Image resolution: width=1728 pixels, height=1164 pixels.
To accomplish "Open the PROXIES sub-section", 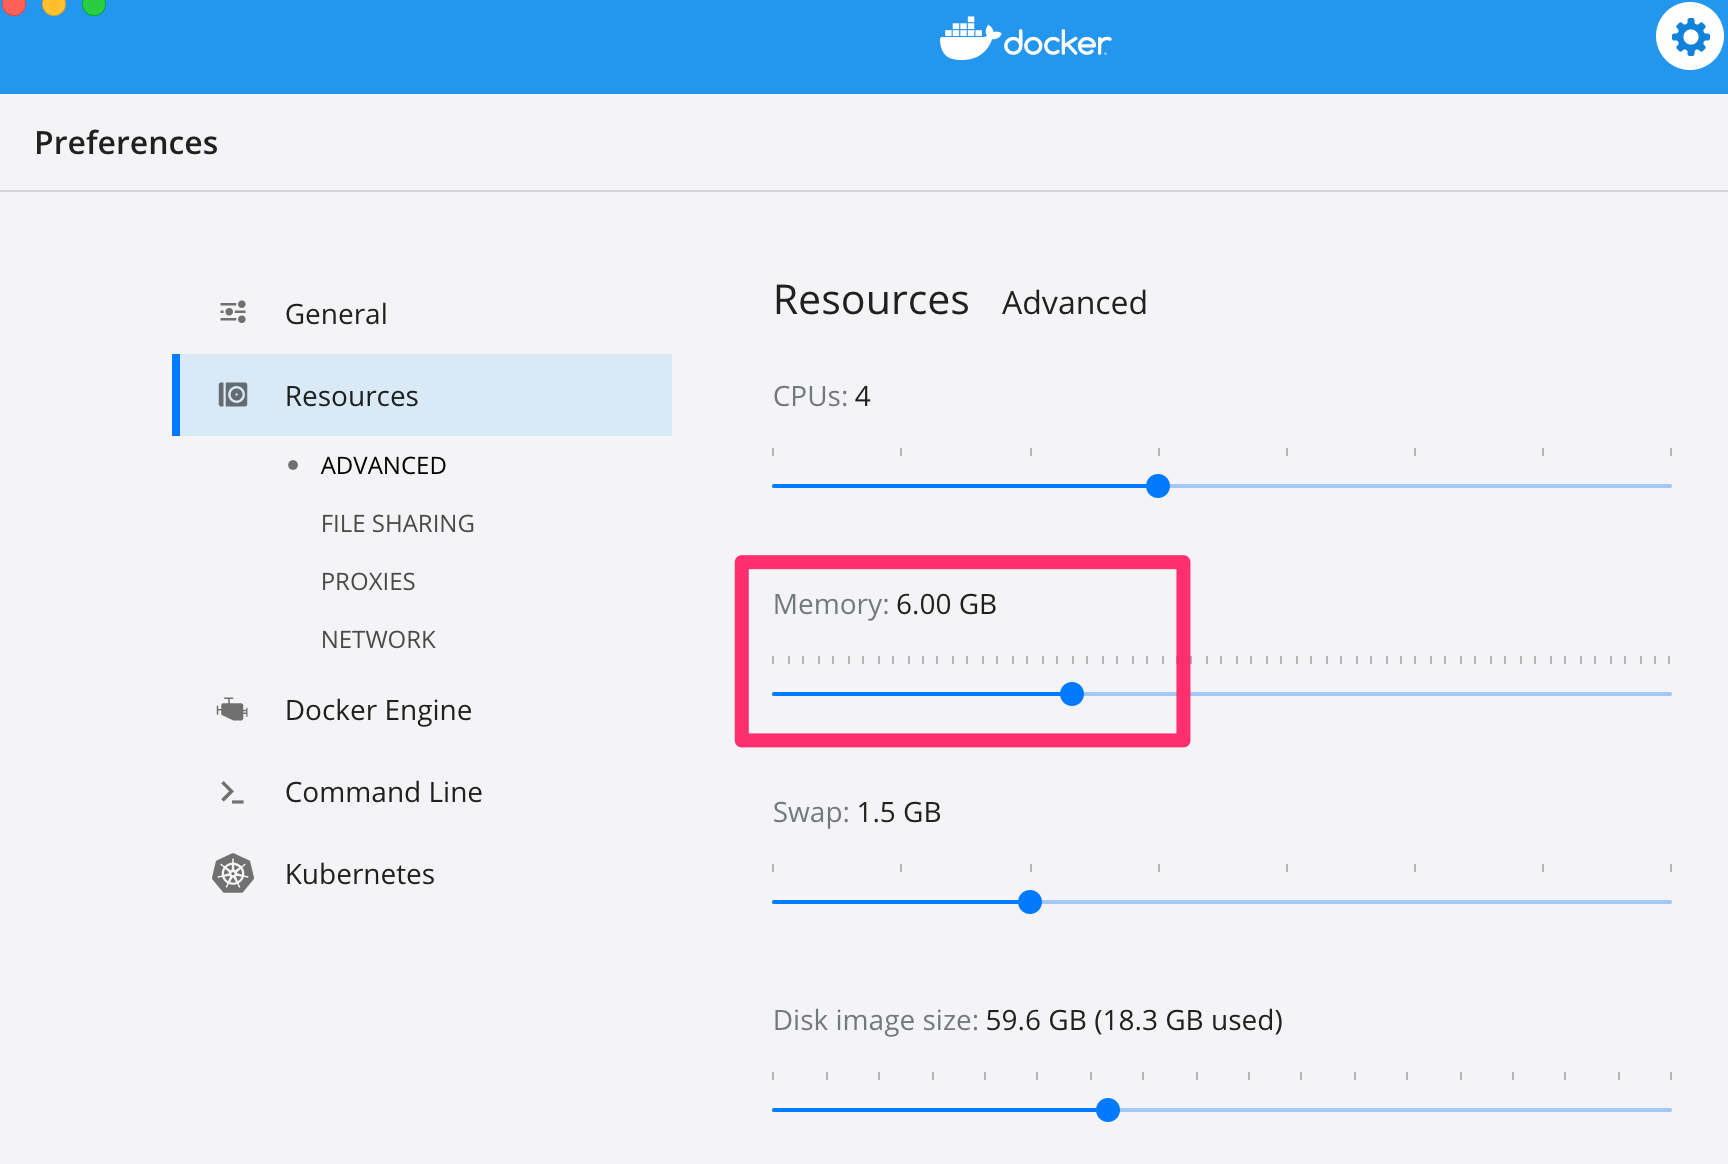I will [368, 581].
